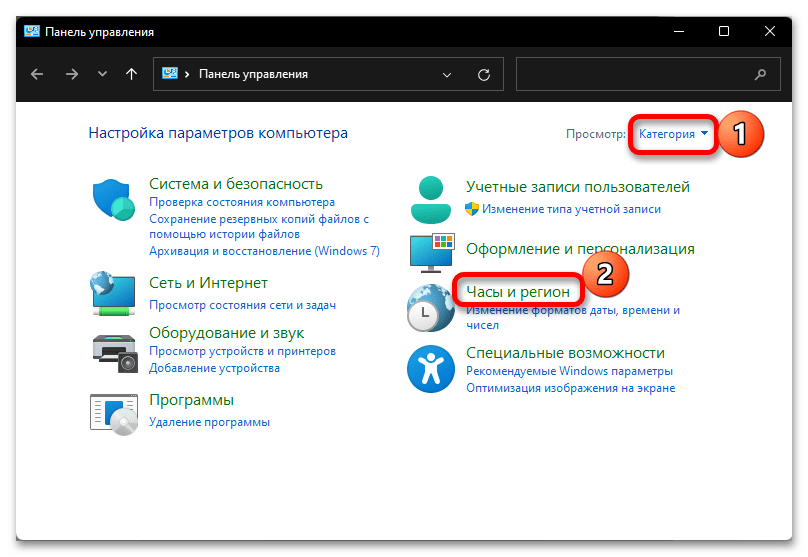The image size is (808, 557).
Task: Click Рекомендуемые Windows параметры link
Action: [x=569, y=371]
